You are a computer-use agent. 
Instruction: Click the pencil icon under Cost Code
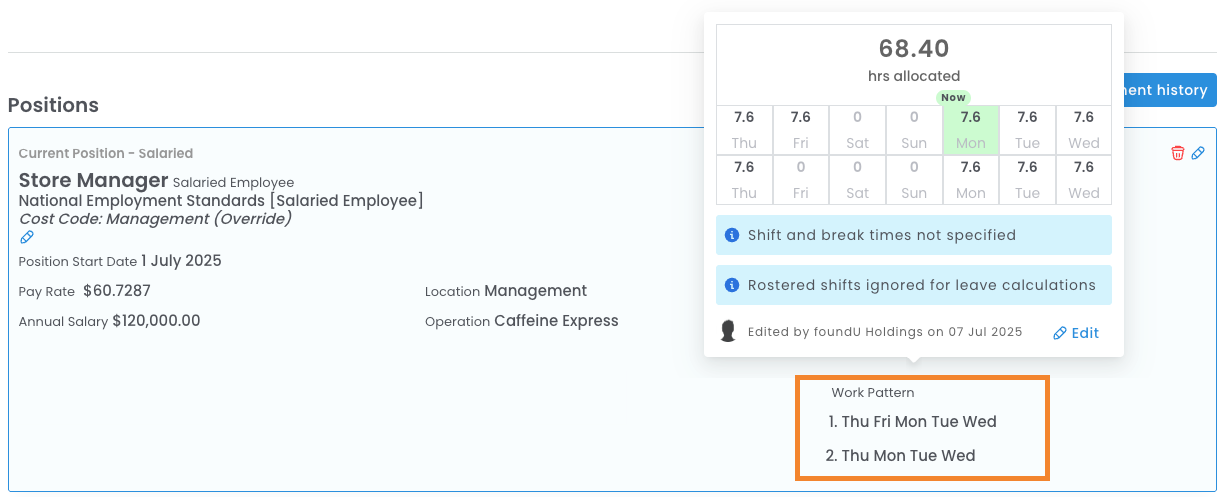click(x=27, y=238)
